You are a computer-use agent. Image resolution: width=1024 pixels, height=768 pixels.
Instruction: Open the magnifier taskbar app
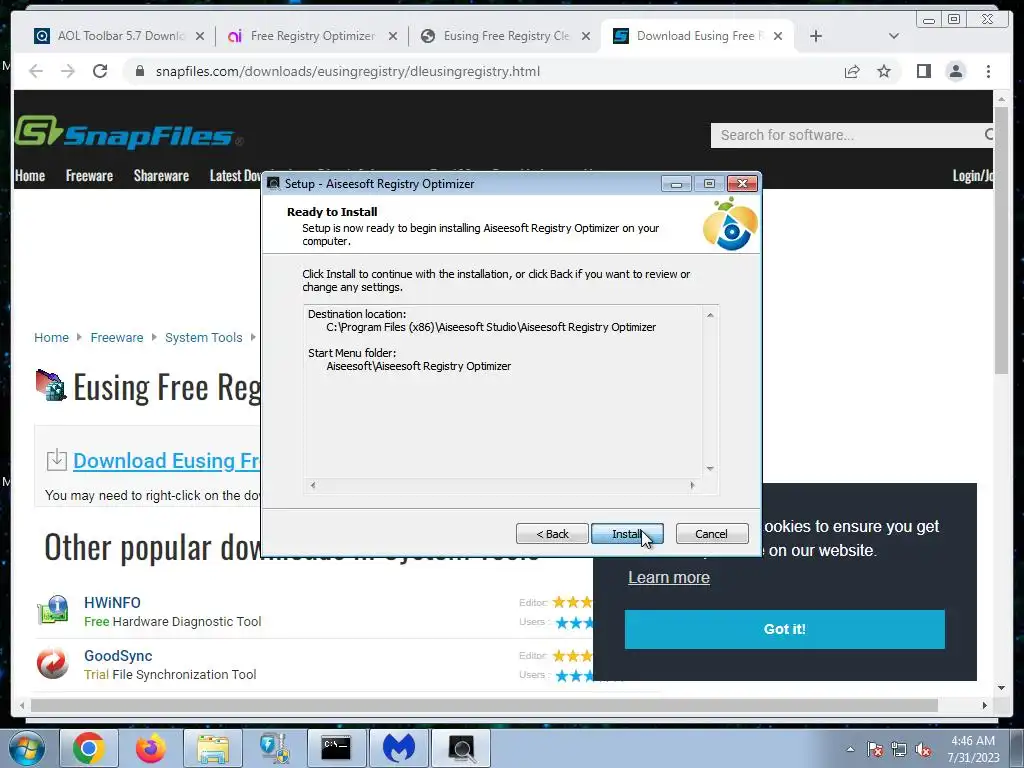(461, 748)
